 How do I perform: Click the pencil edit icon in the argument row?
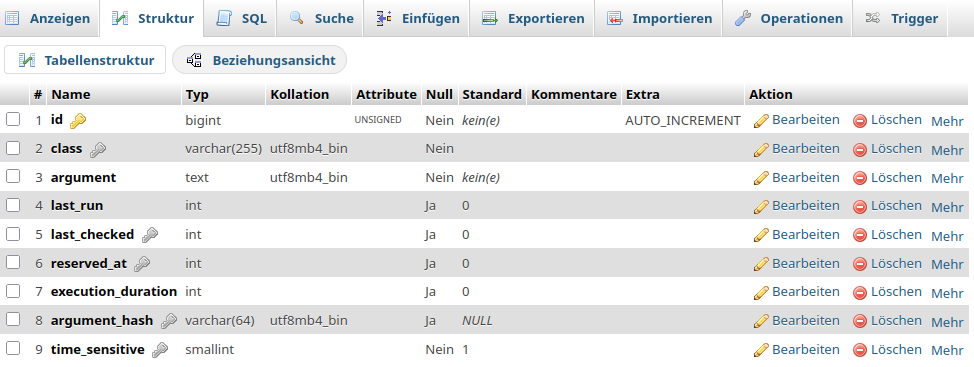(761, 178)
